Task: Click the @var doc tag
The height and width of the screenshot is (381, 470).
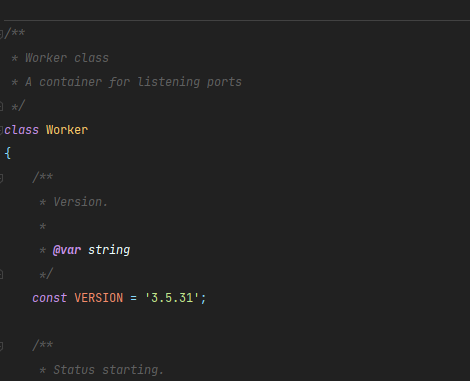Action: [67, 250]
